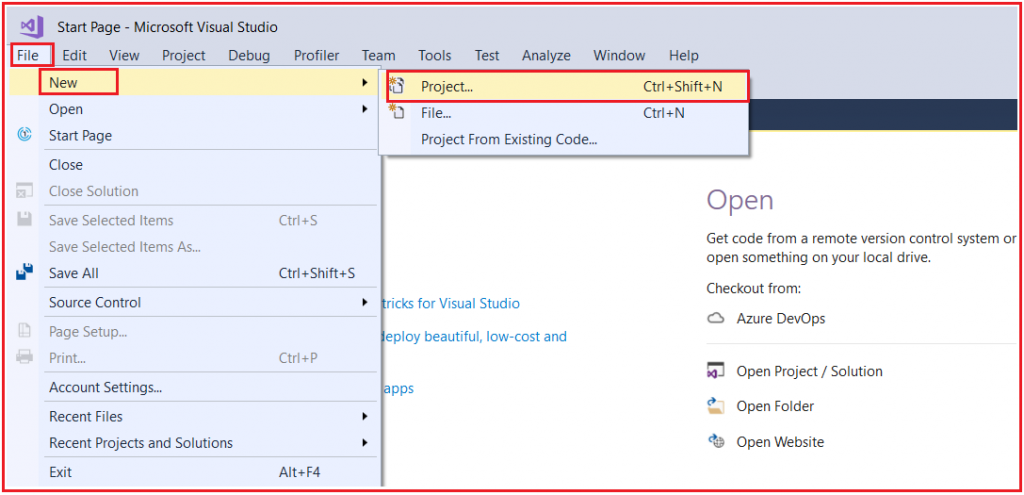Expand the Open submenu arrow
The height and width of the screenshot is (495, 1024).
pos(365,109)
